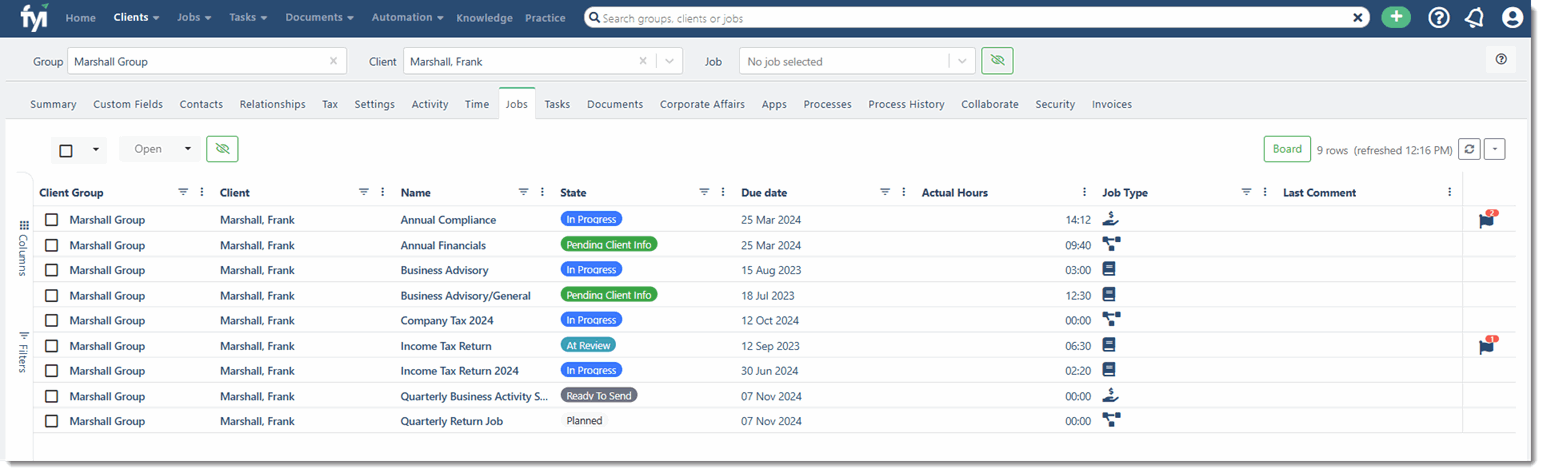The height and width of the screenshot is (473, 1543).
Task: Expand the Columns side panel
Action: click(x=24, y=248)
